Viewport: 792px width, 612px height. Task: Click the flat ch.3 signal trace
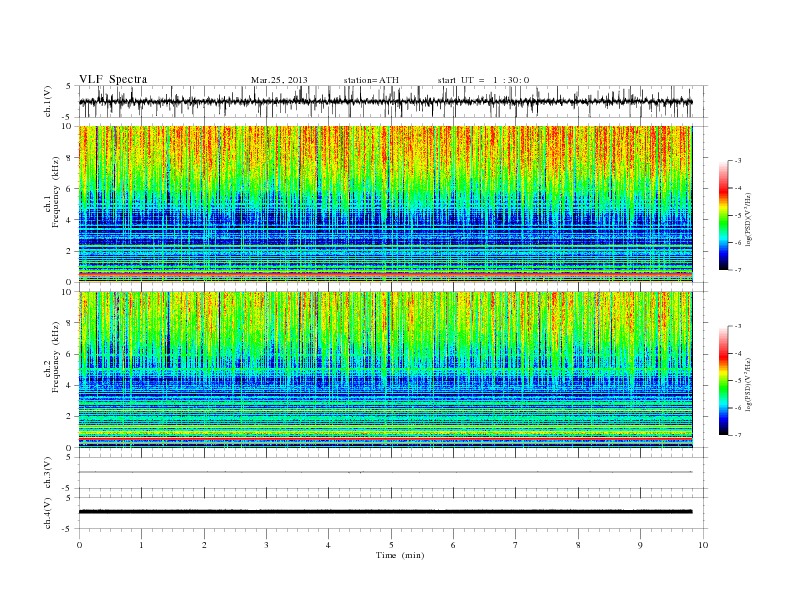pos(386,472)
